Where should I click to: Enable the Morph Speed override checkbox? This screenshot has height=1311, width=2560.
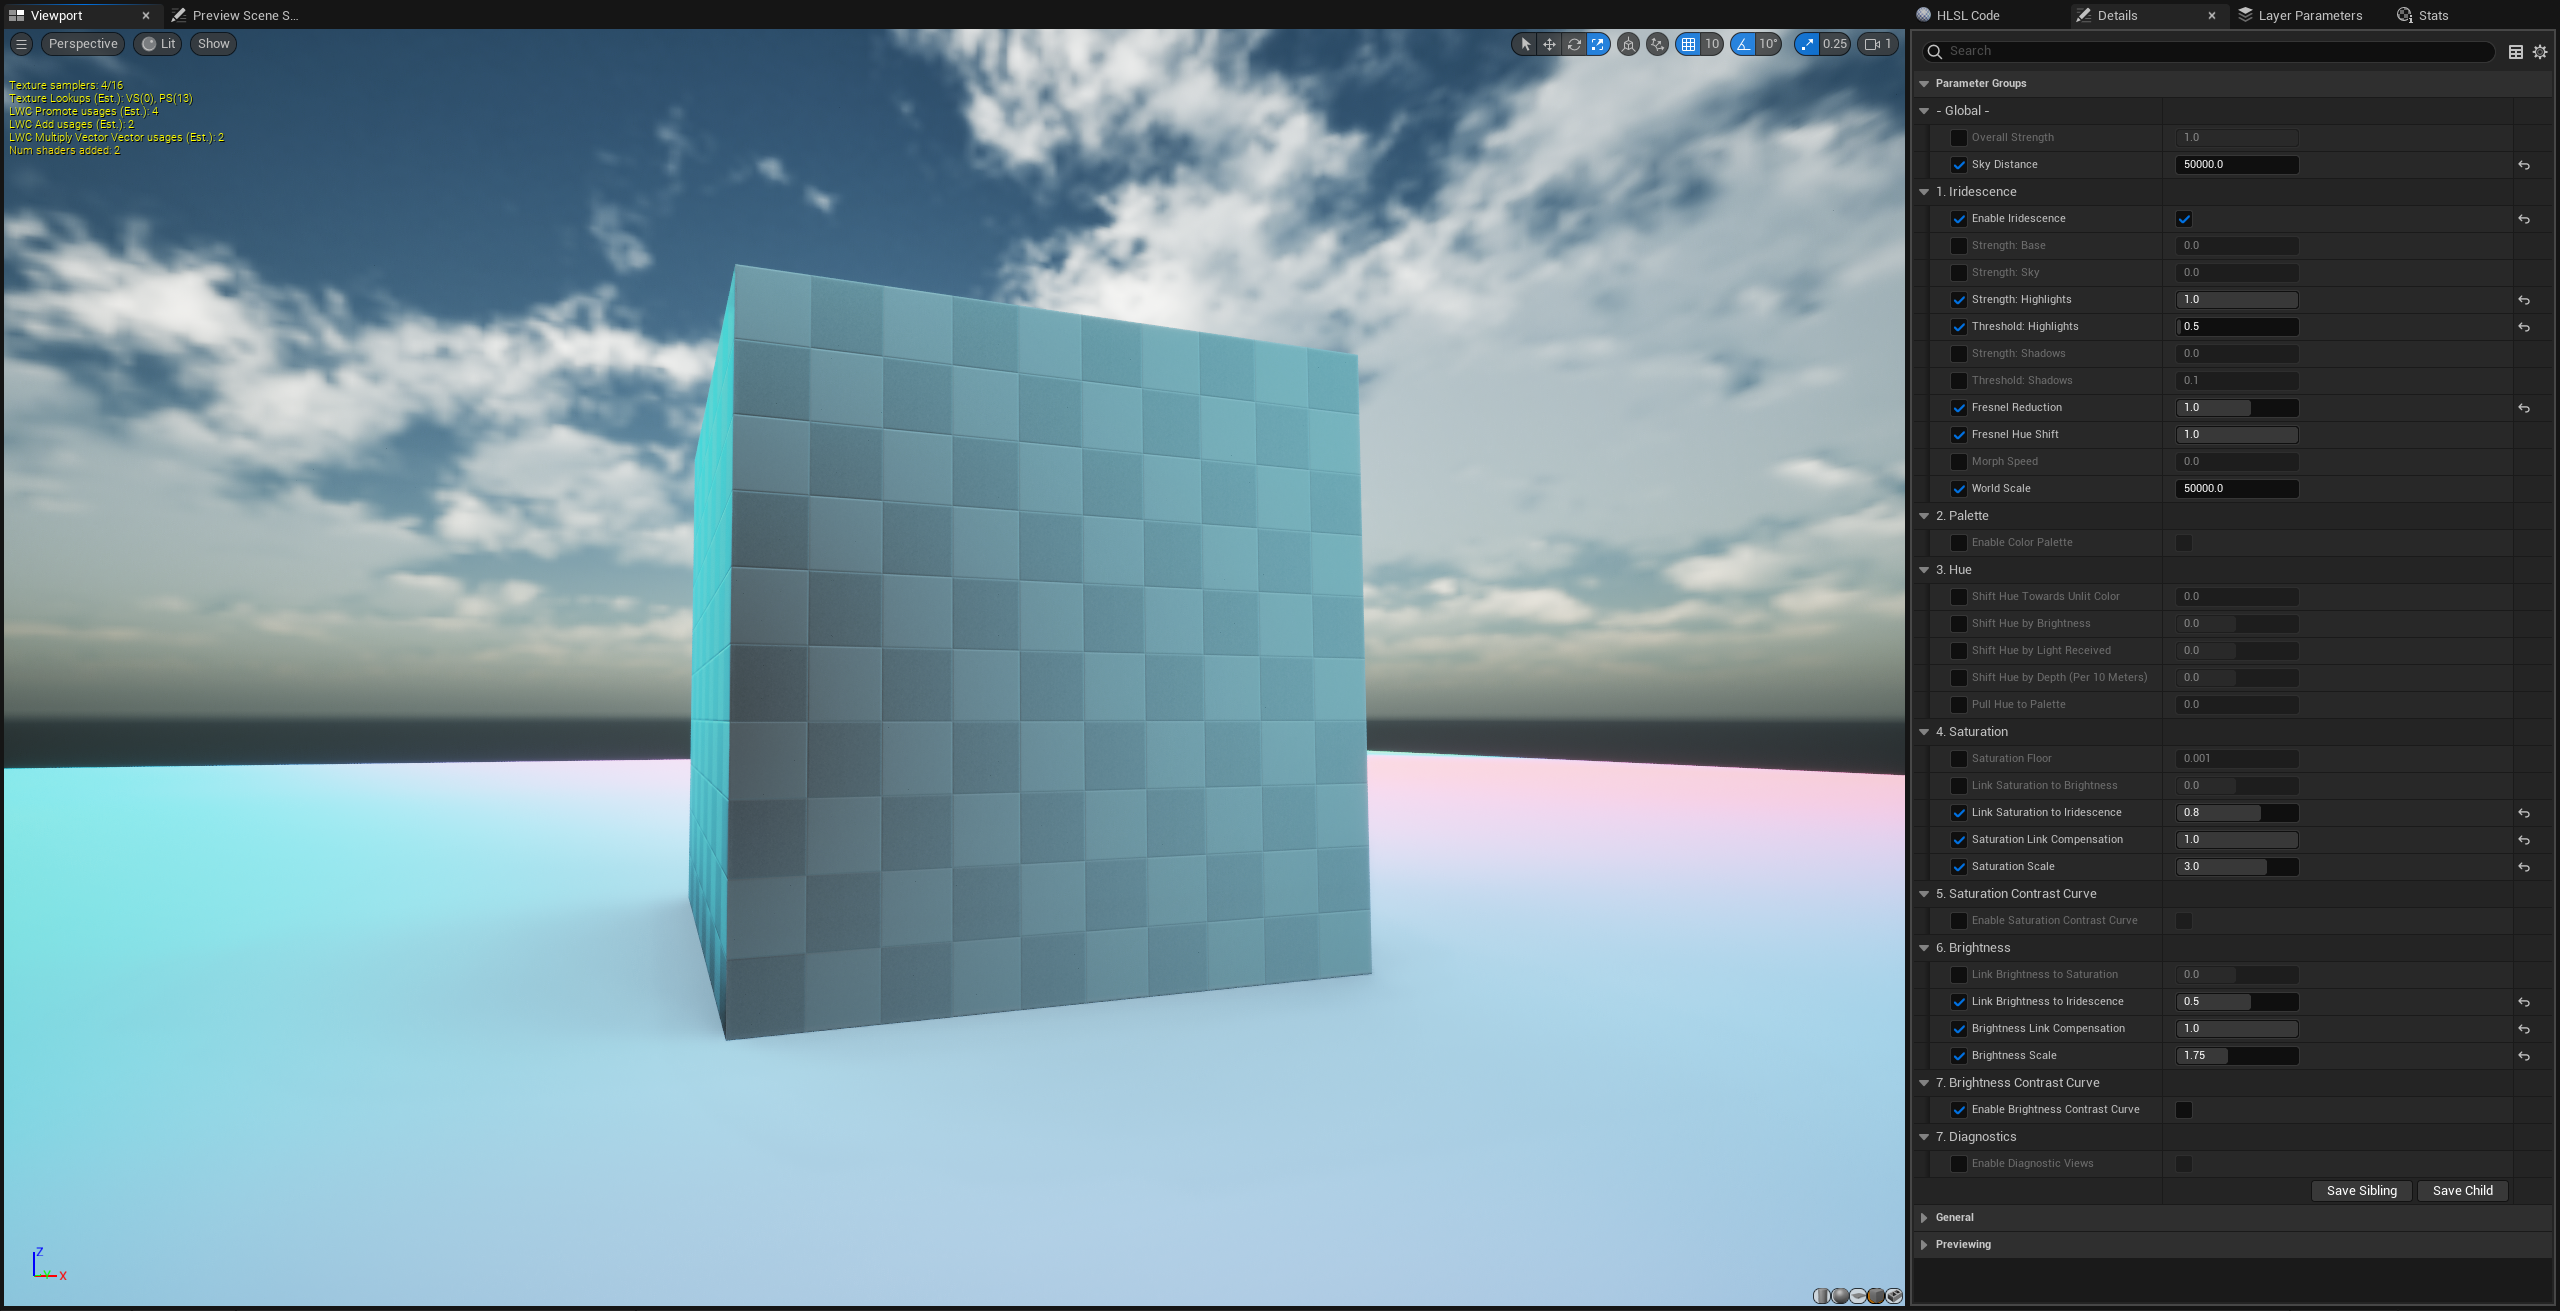tap(1959, 462)
